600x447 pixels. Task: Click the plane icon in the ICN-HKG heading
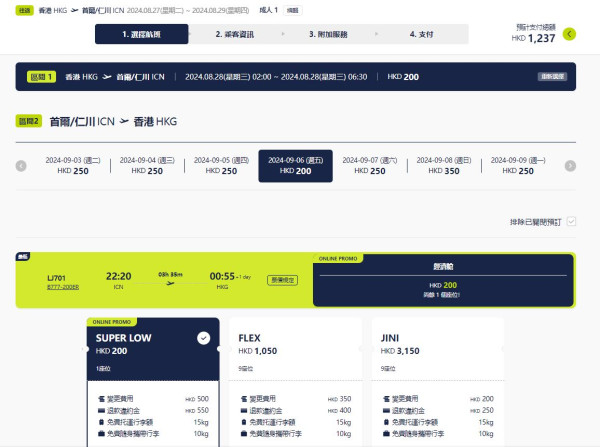tap(124, 121)
